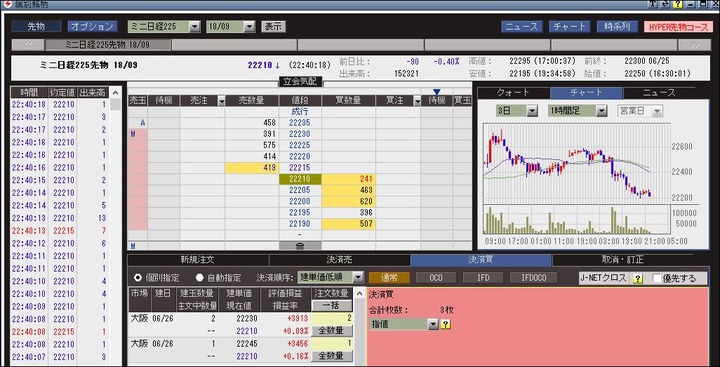The height and width of the screenshot is (367, 720).
Task: Click the pin icon in the title bar
Action: [653, 4]
